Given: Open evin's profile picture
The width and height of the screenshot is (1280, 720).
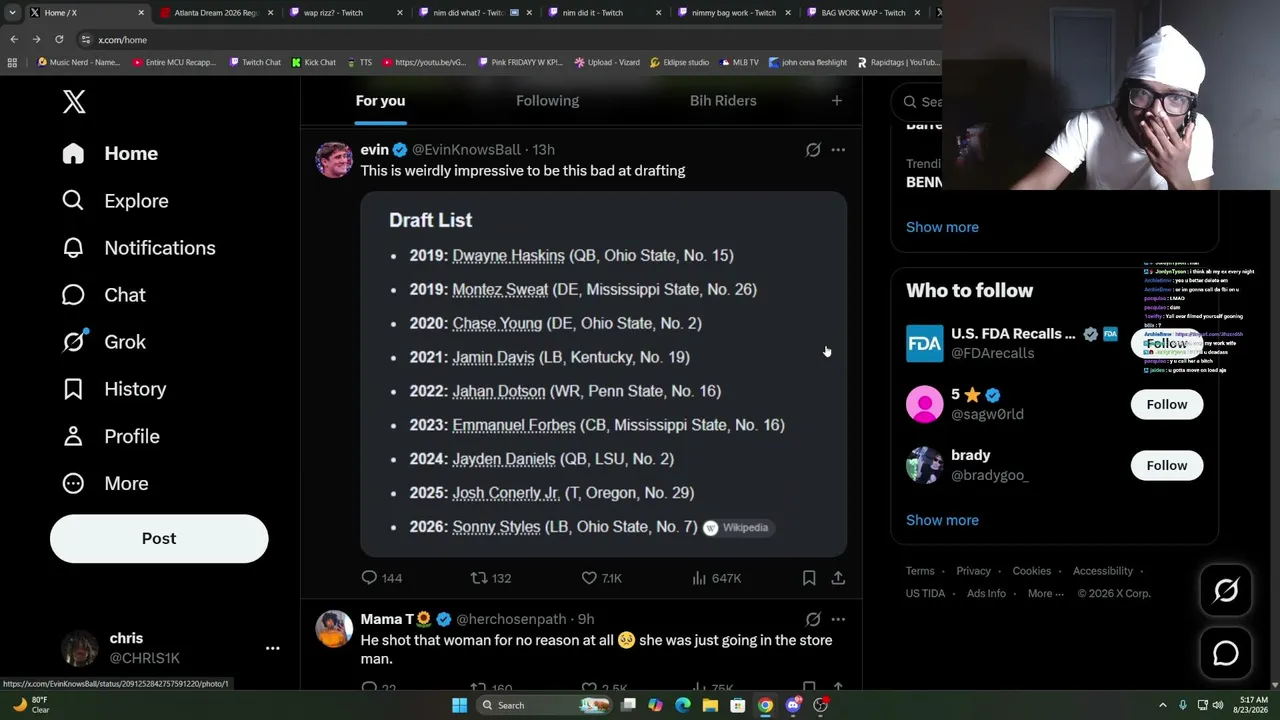Looking at the screenshot, I should pyautogui.click(x=334, y=159).
